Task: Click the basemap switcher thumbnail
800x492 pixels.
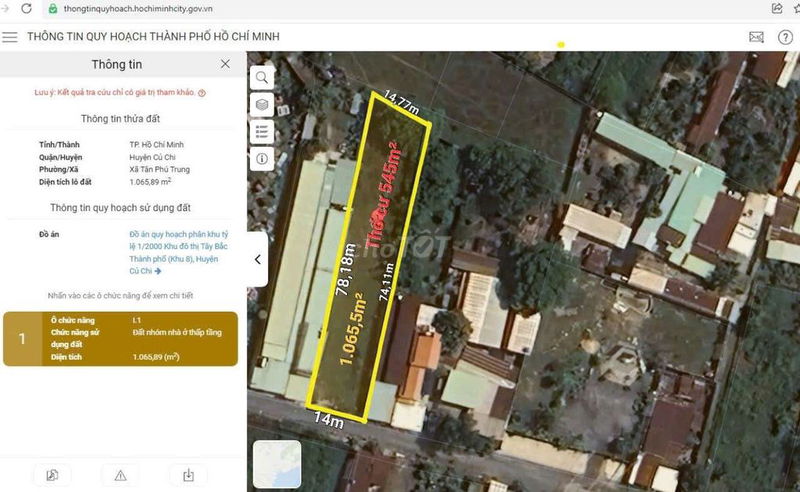Action: point(277,464)
